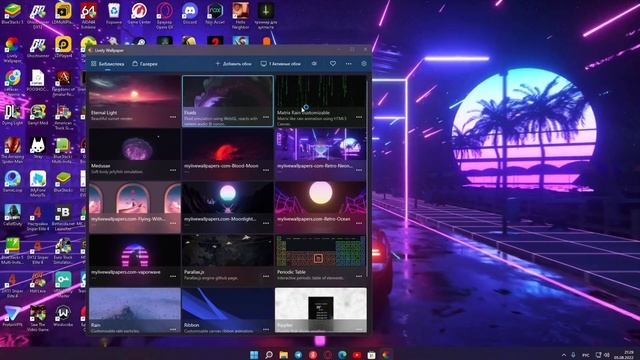Image resolution: width=640 pixels, height=360 pixels.
Task: Click the LDPlayer4 desktop icon
Action: (63, 48)
